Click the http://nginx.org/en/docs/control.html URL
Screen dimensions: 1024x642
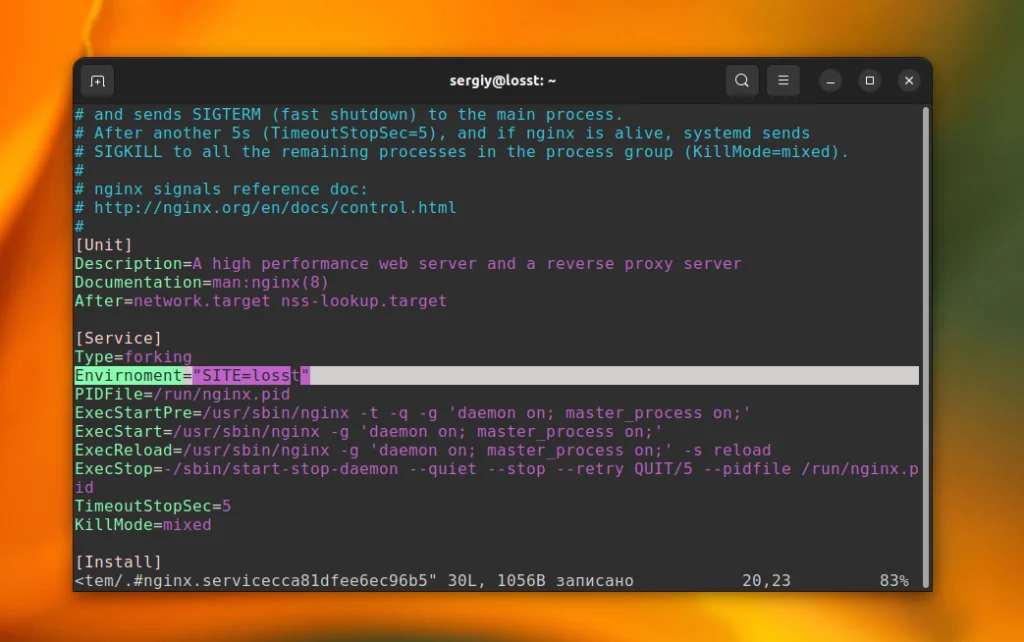(275, 208)
